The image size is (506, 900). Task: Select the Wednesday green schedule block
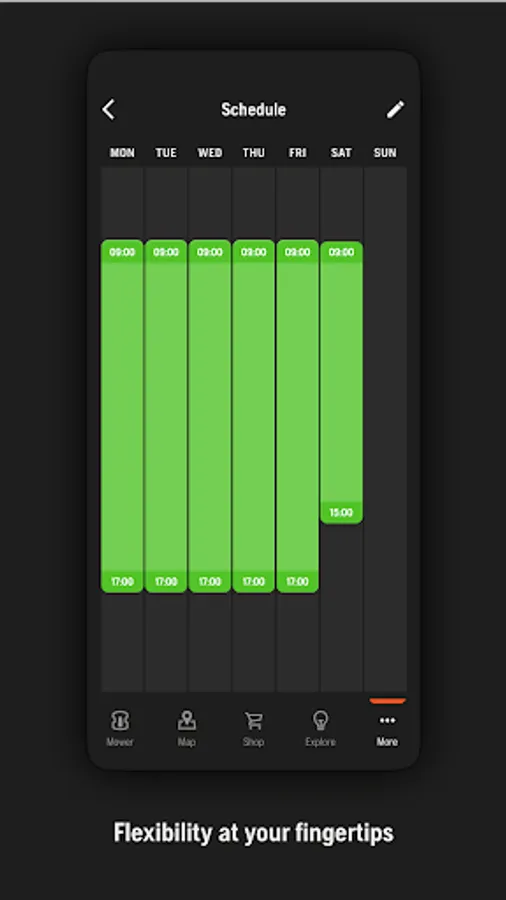click(210, 416)
